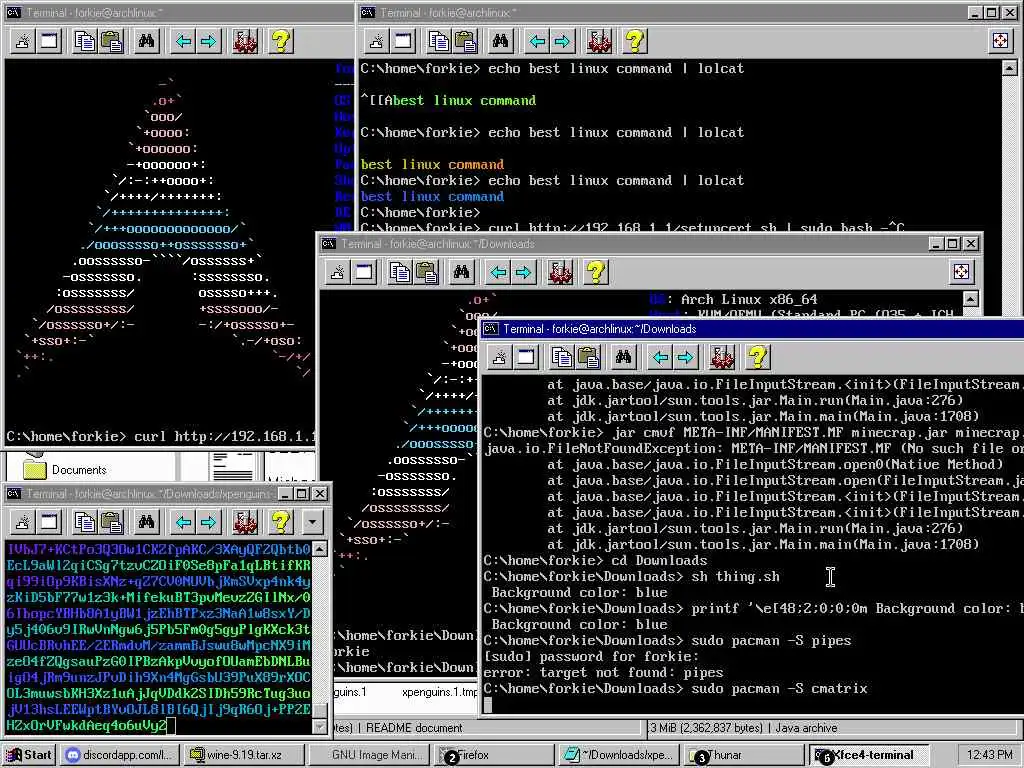Click the Paste icon in the lolcat terminal toolbar
The image size is (1024, 768).
(x=466, y=42)
